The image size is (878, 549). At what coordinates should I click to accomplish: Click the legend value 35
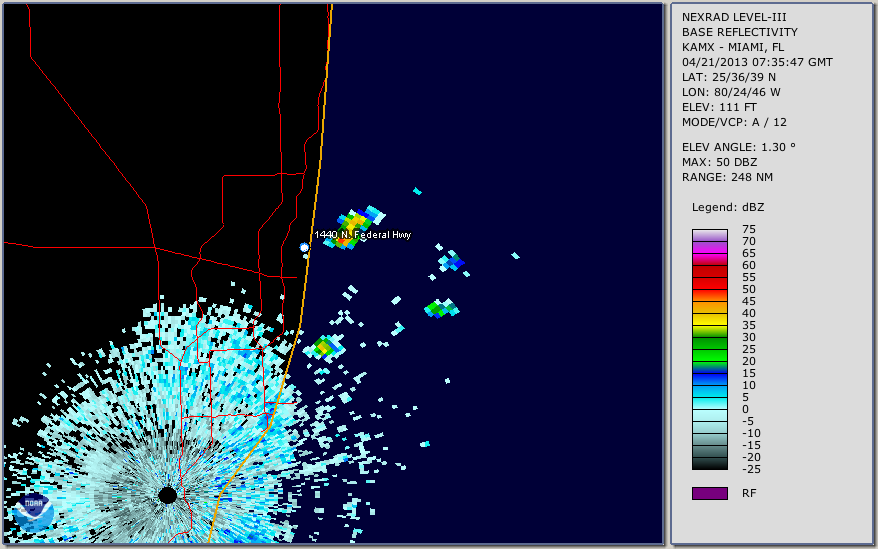click(749, 325)
